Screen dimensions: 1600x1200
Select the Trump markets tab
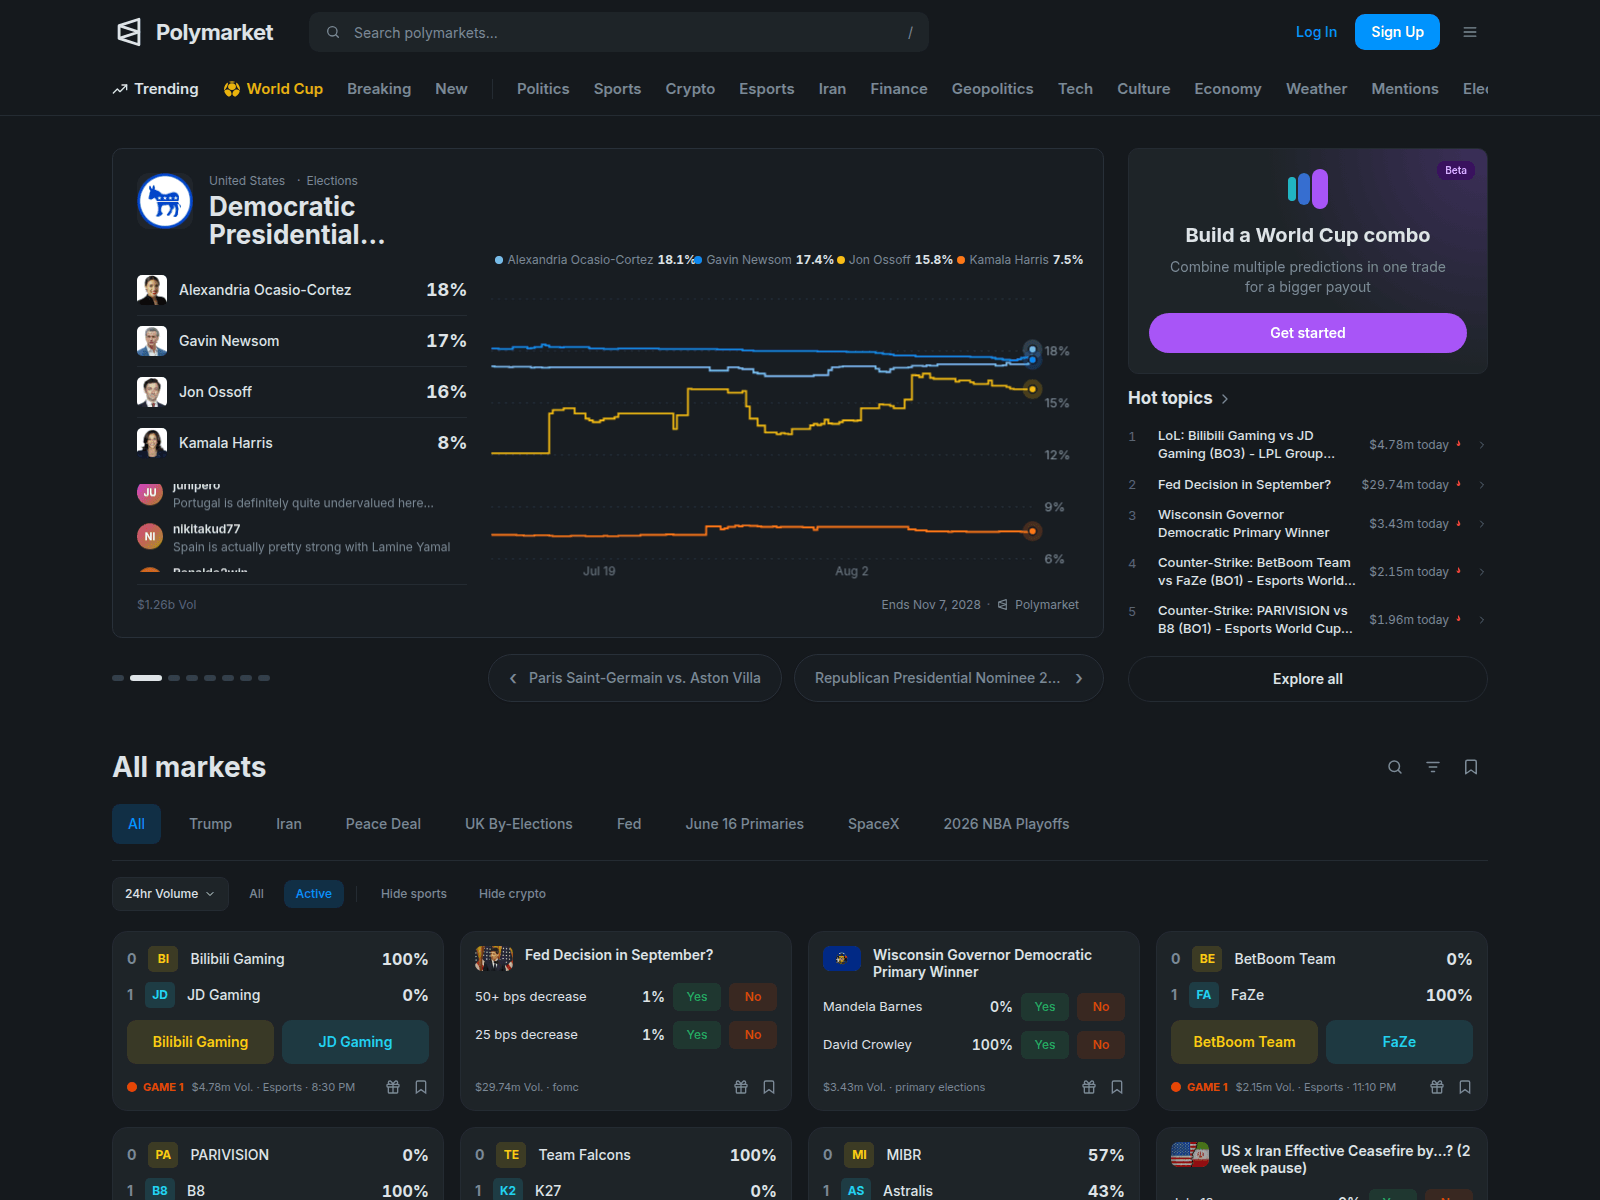point(211,824)
